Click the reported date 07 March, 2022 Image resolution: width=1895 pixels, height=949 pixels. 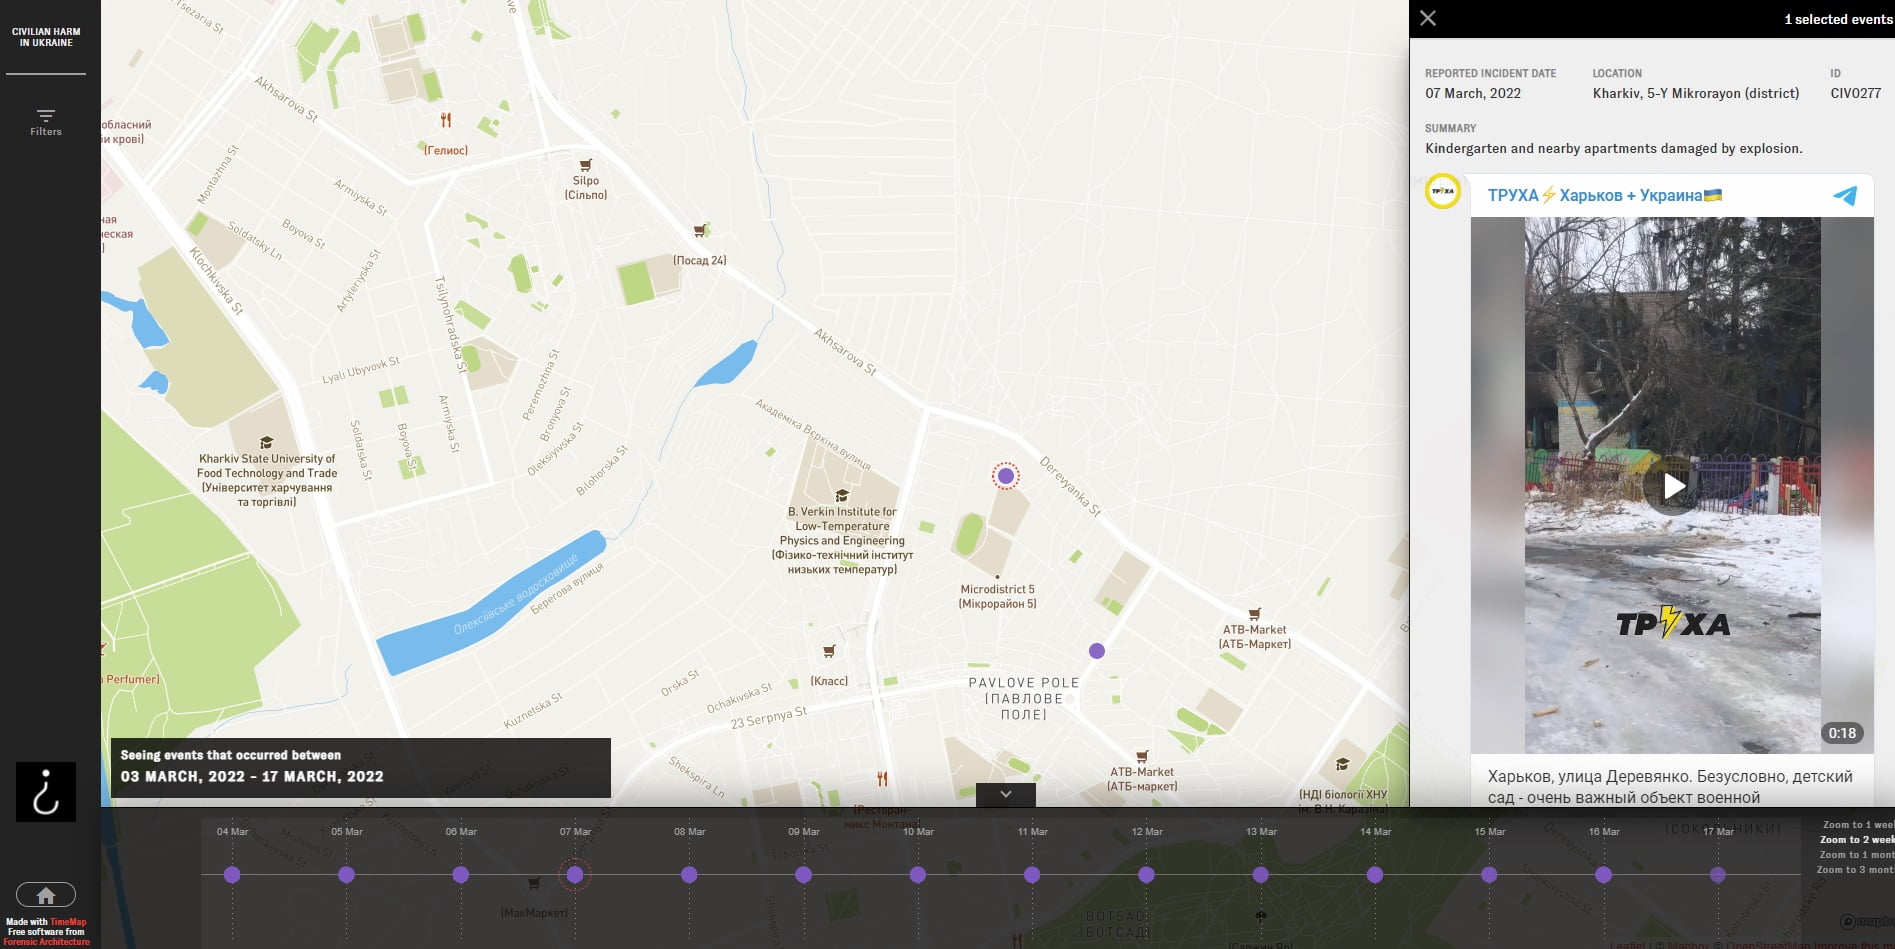pos(1473,93)
